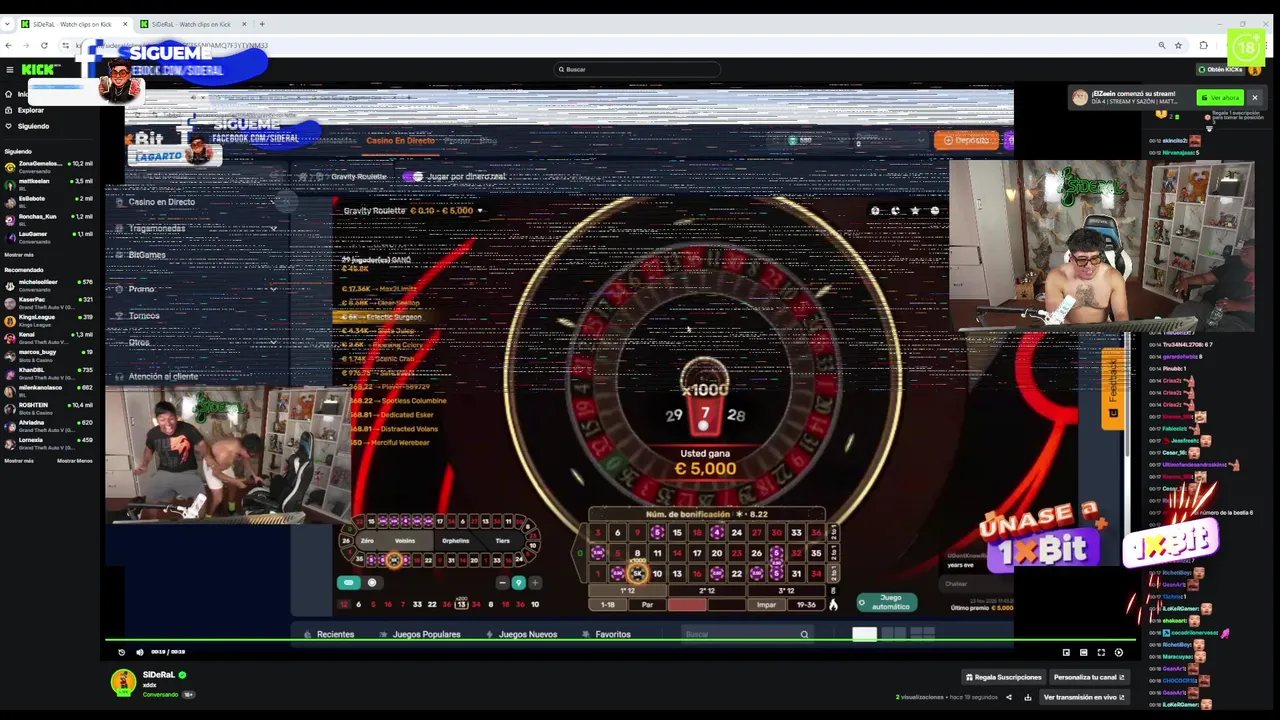Viewport: 1280px width, 720px height.
Task: Expand Mostrar más under the Siguiendo list
Action: pos(19,255)
